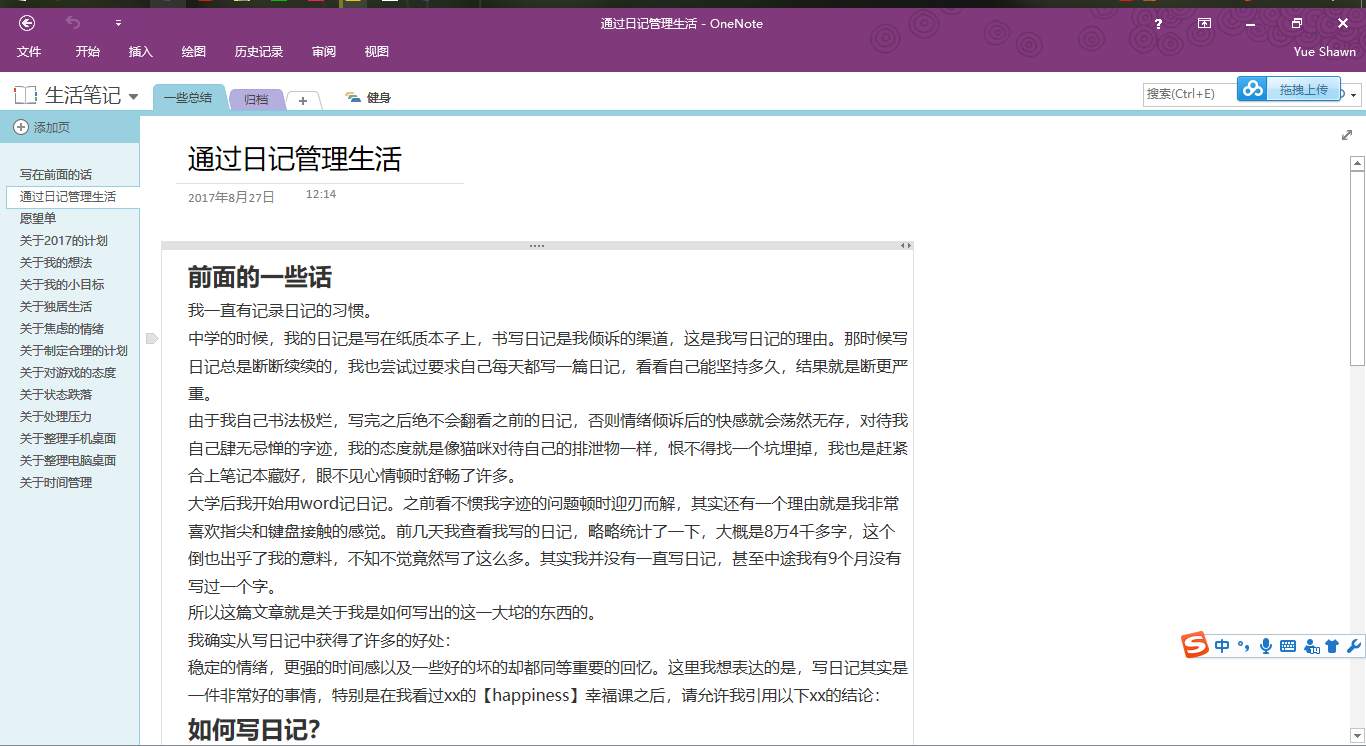Viewport: 1366px width, 746px height.
Task: Open the 健身 section group
Action: [368, 98]
